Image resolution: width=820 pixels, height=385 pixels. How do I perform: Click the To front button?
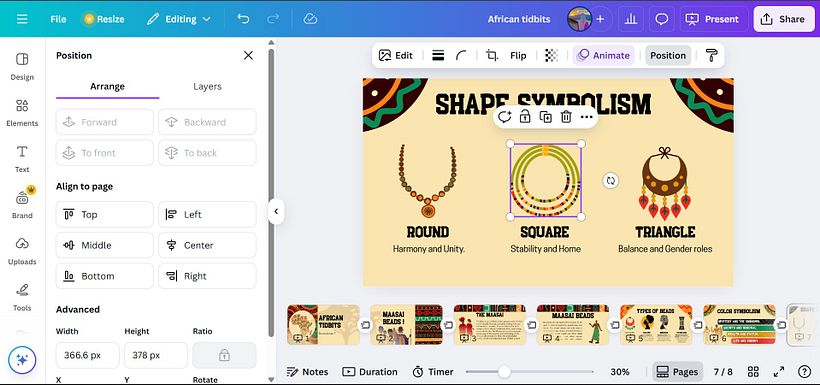coord(105,153)
